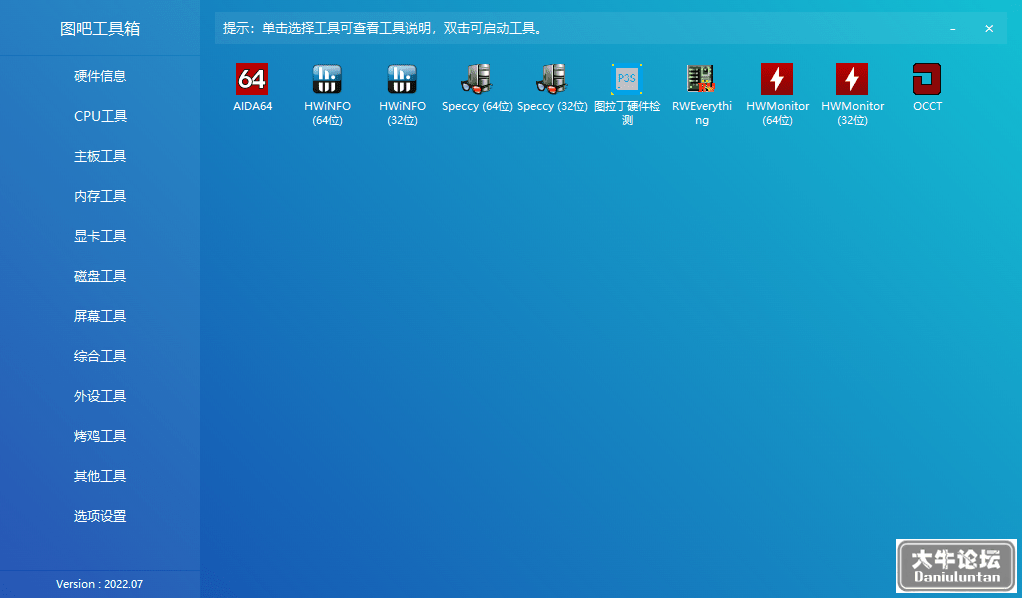Open the CPU工具 category
The width and height of the screenshot is (1022, 598).
100,116
